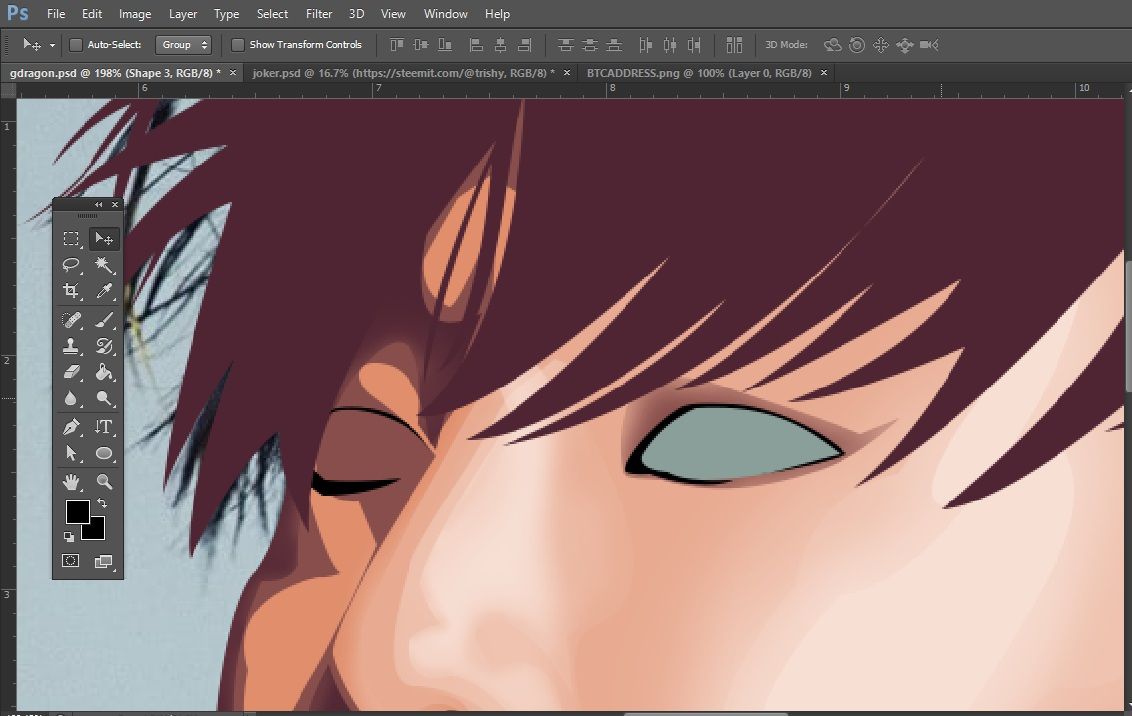Select the 3D Rotate mode icon
The height and width of the screenshot is (716, 1132).
pos(832,45)
